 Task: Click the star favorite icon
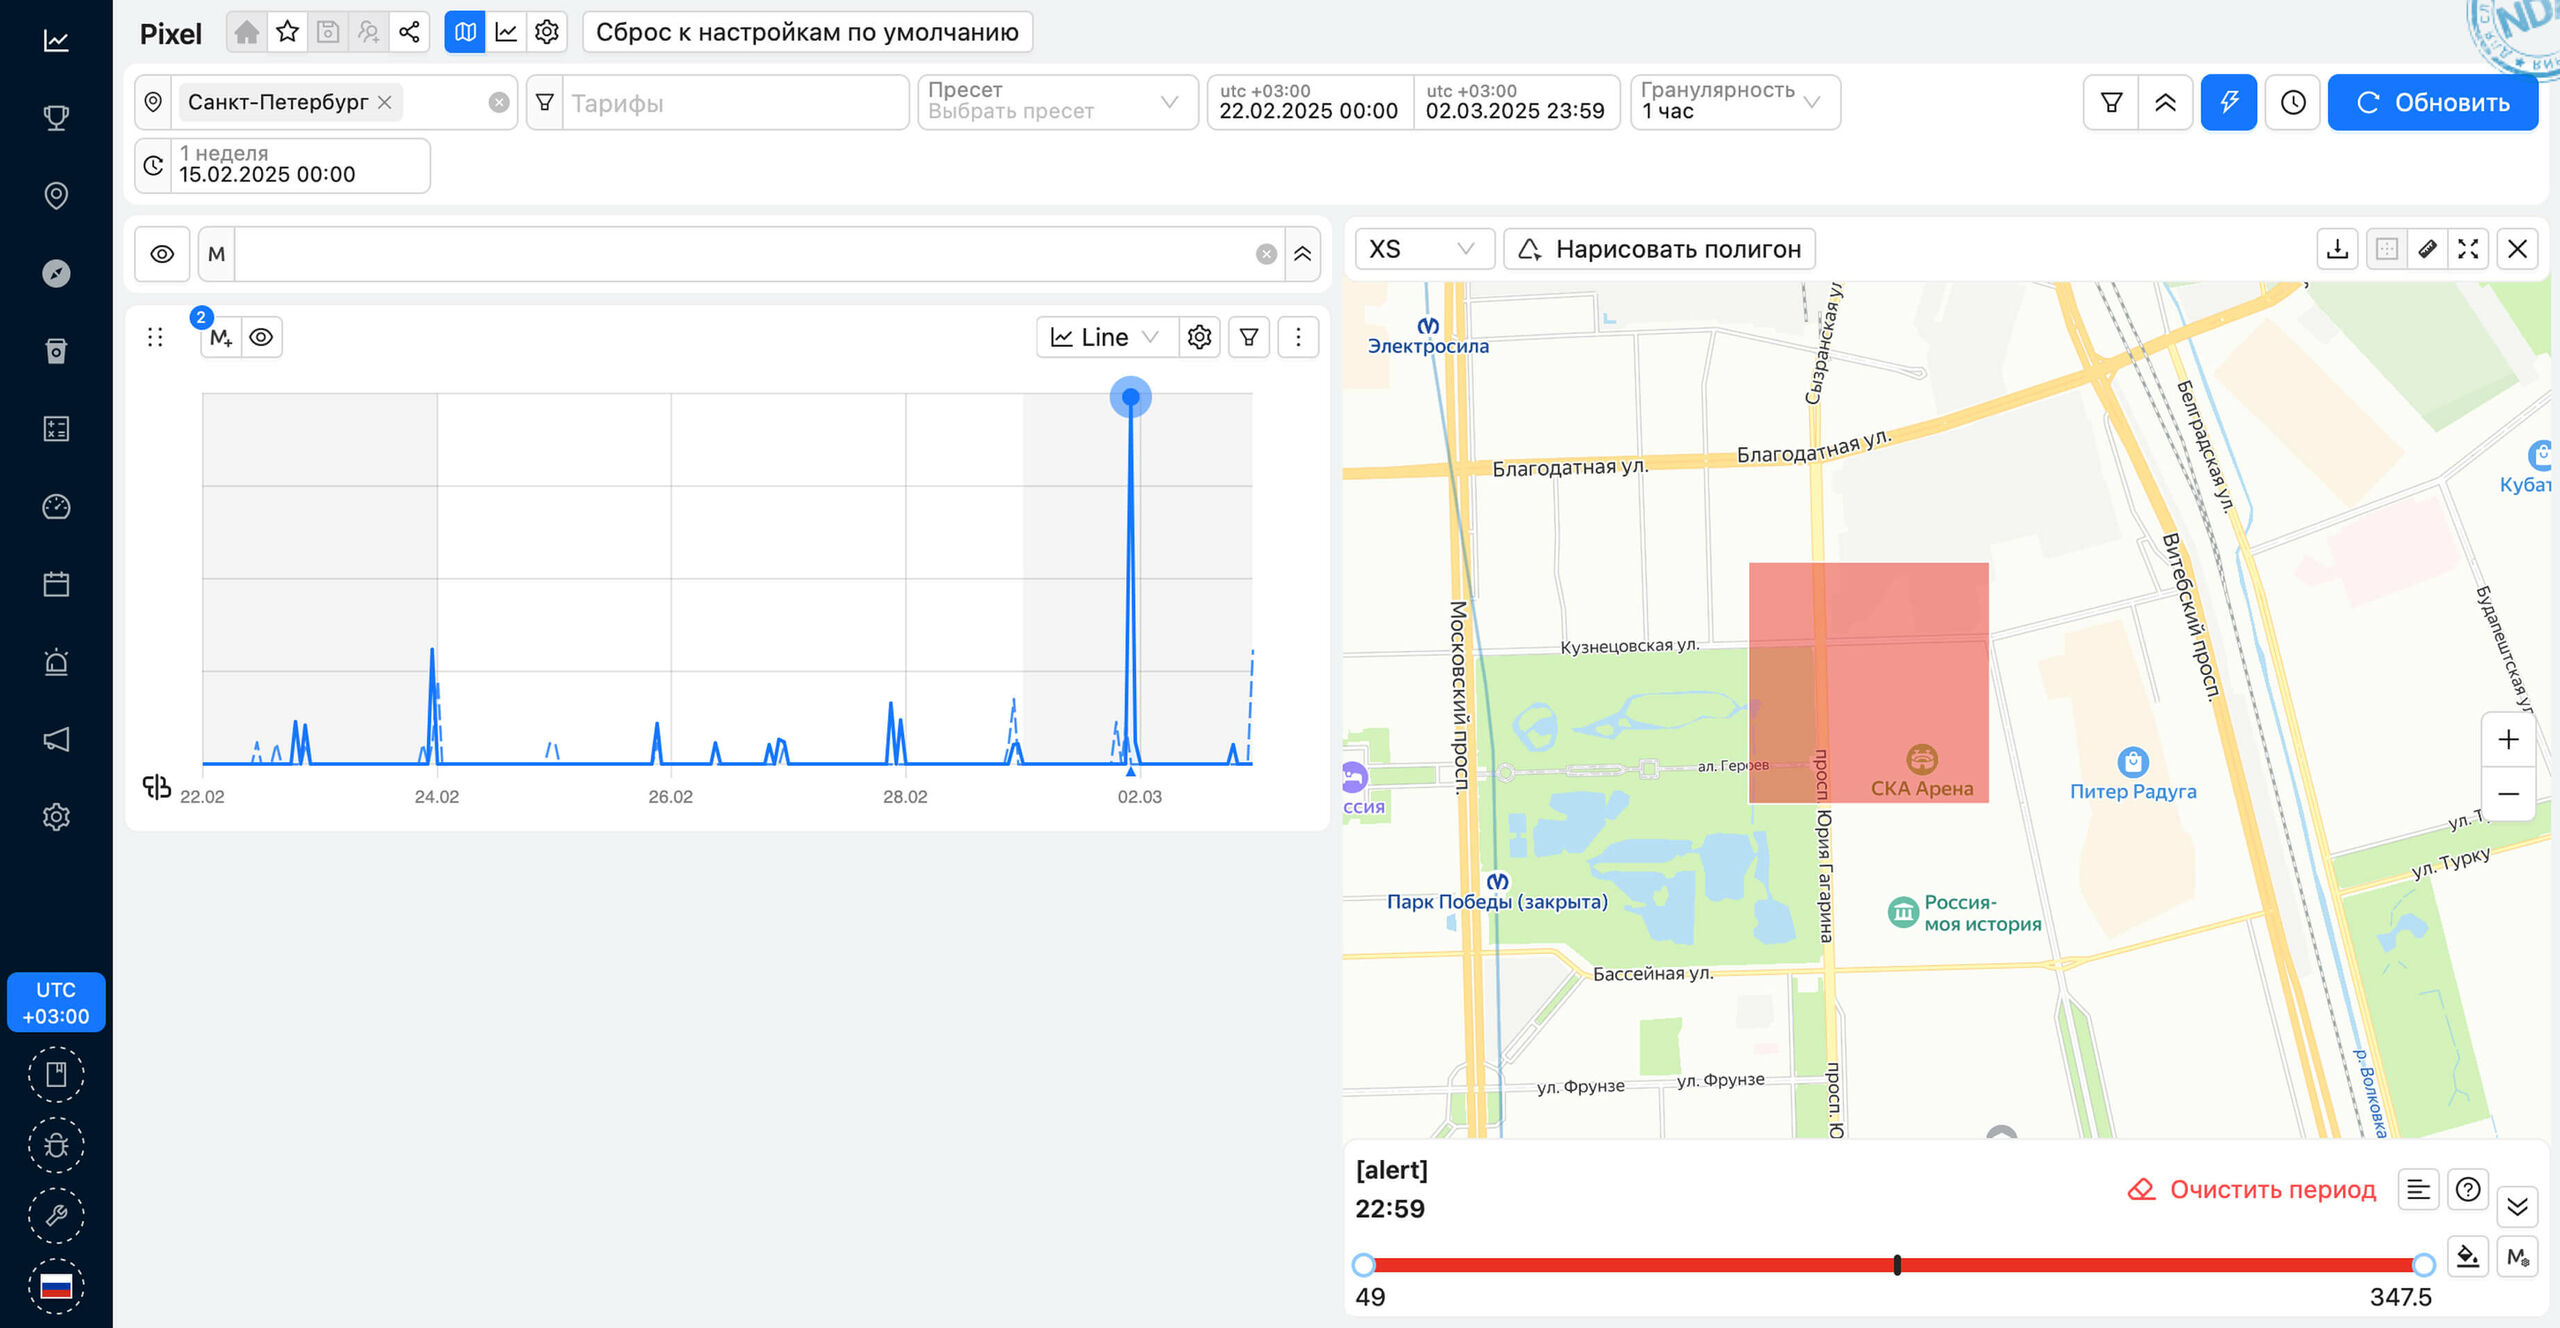287,32
